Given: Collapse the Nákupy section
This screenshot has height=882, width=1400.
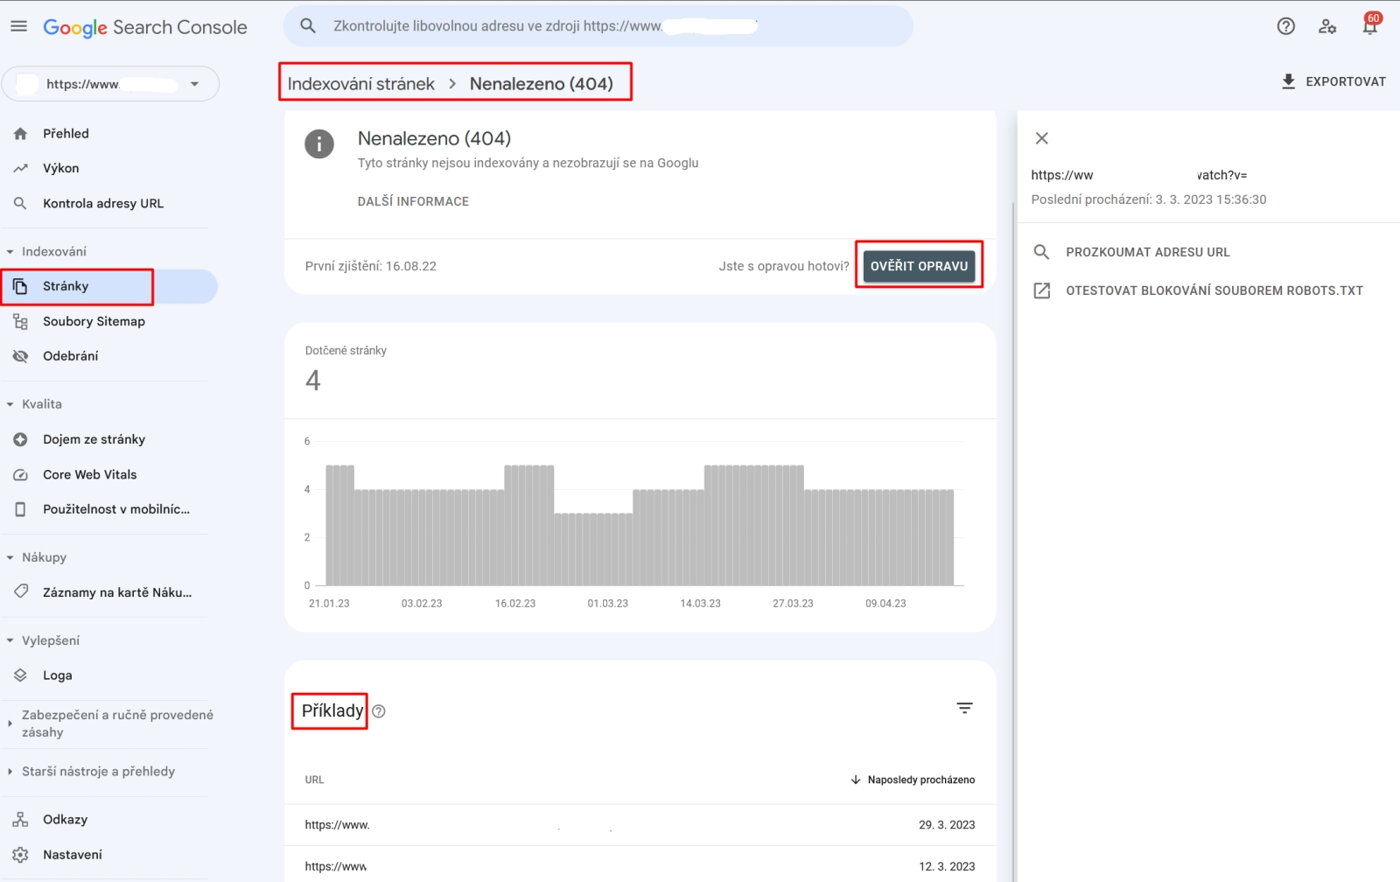Looking at the screenshot, I should pos(10,557).
